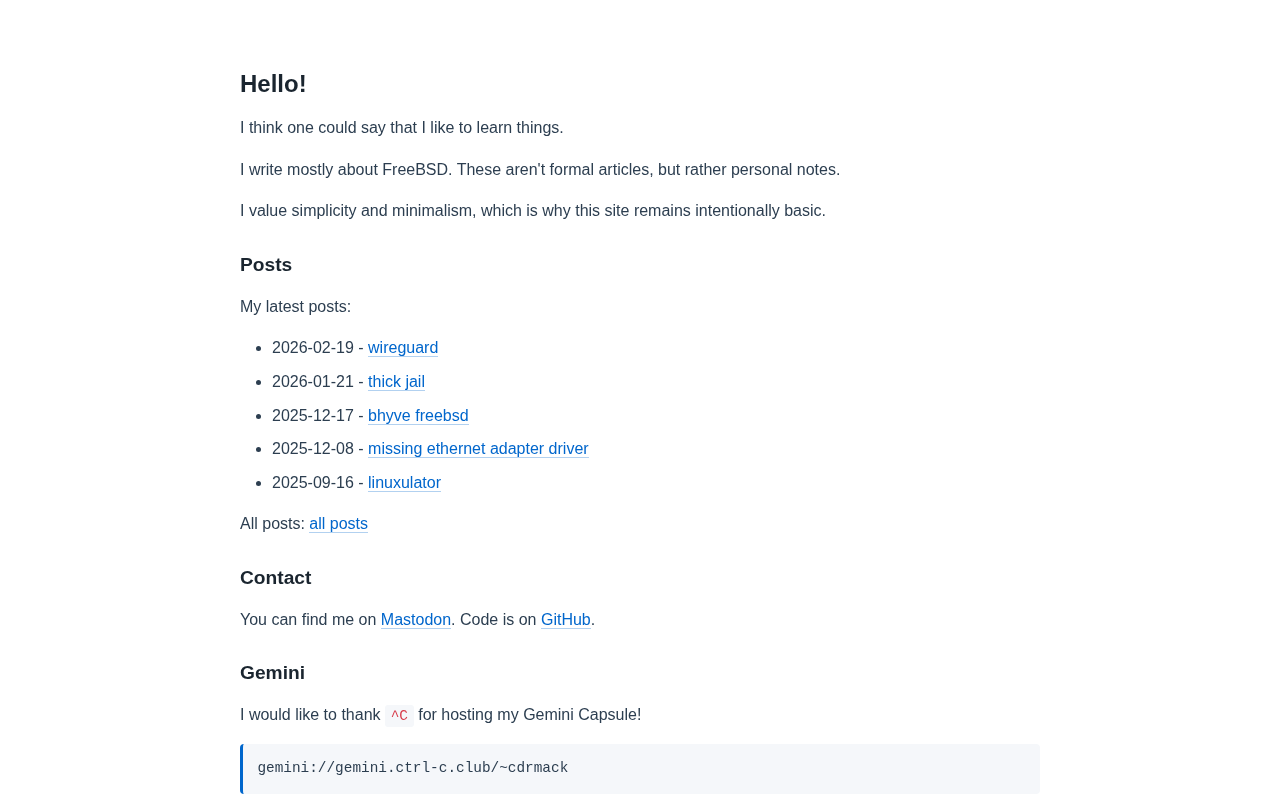Click the Posts section heading
The height and width of the screenshot is (800, 1280).
tap(266, 265)
